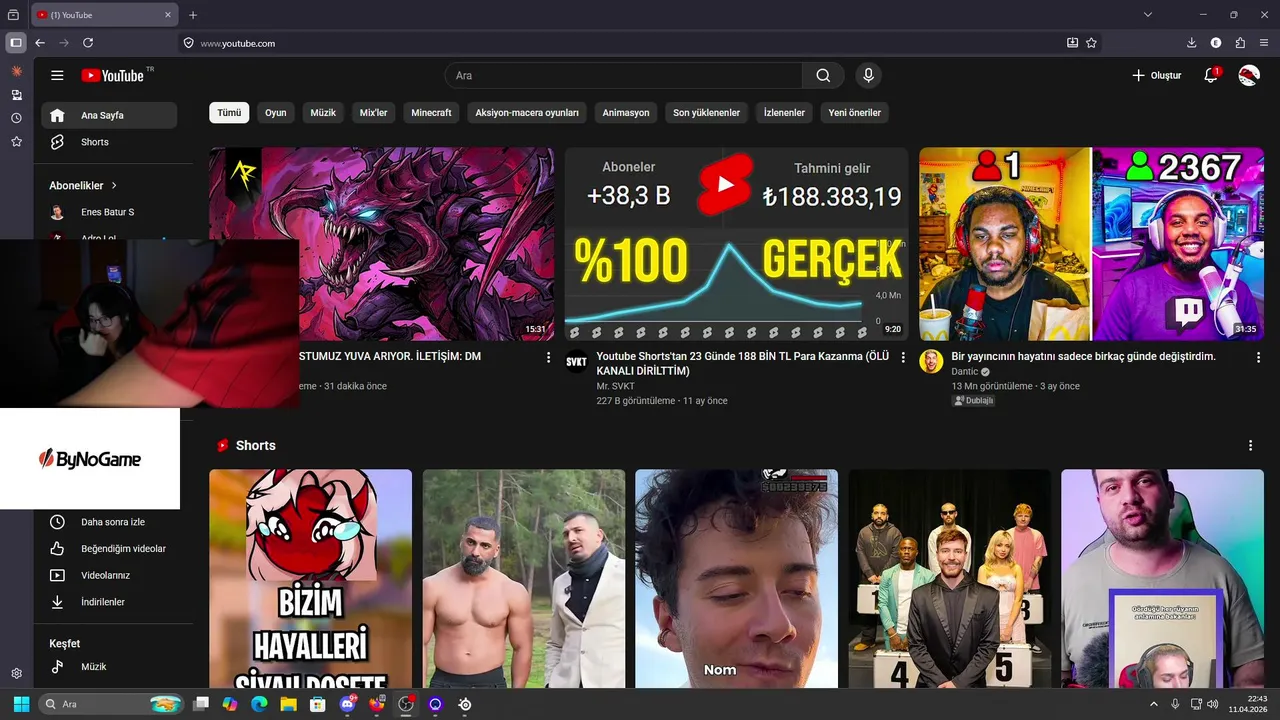Open the history sidebar icon
1280x720 pixels.
point(16,118)
